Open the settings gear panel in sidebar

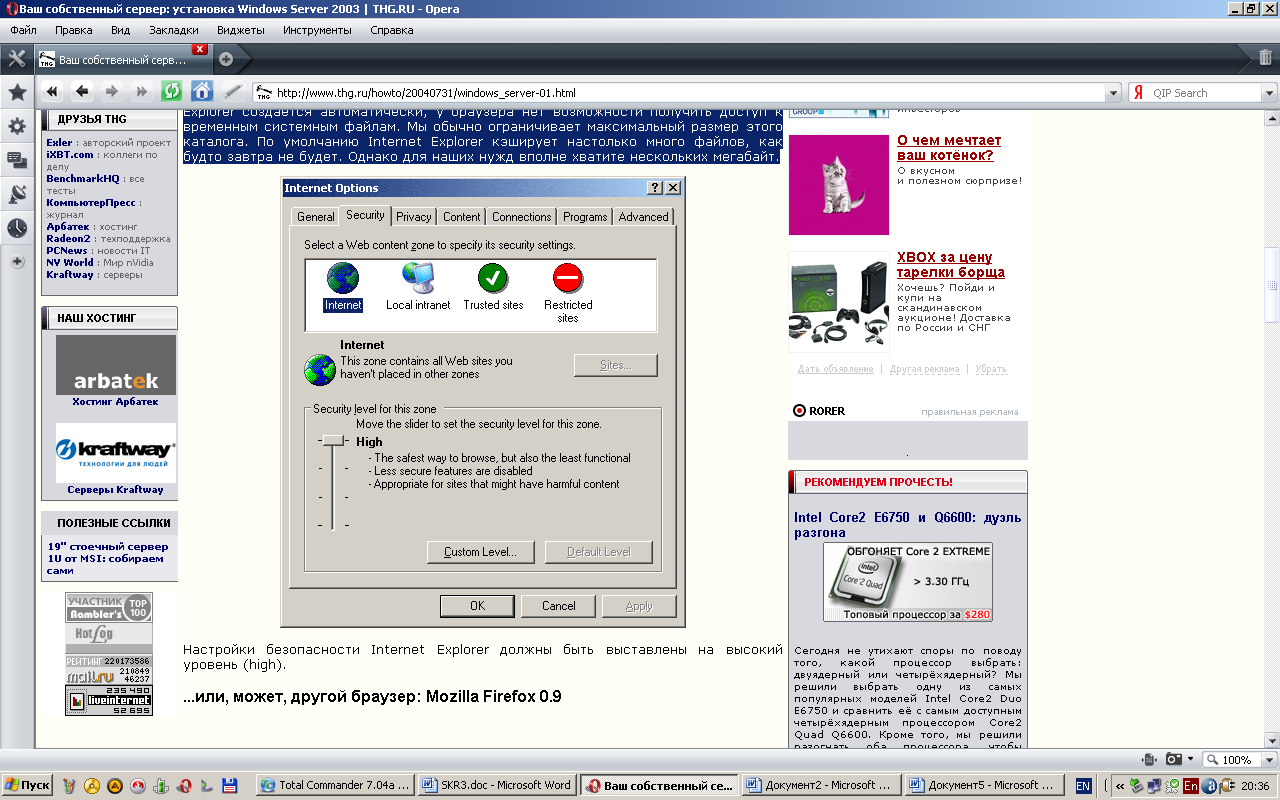(x=17, y=126)
